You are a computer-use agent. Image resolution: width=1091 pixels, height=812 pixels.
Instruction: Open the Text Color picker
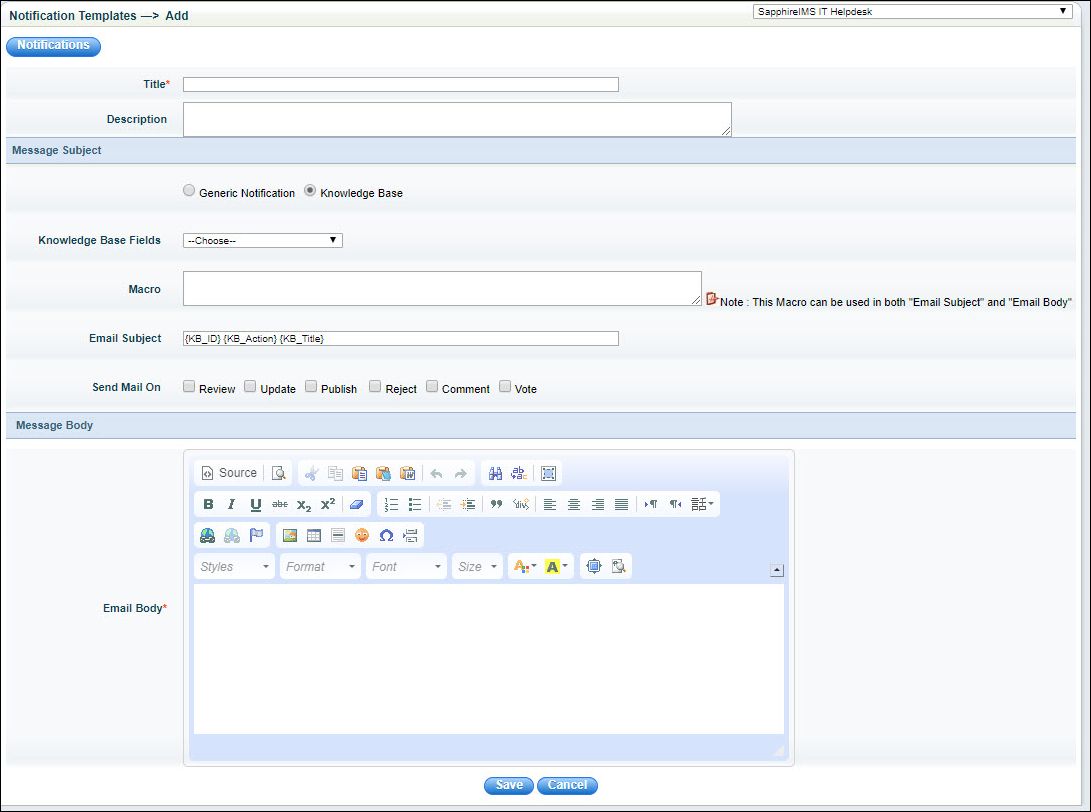525,566
